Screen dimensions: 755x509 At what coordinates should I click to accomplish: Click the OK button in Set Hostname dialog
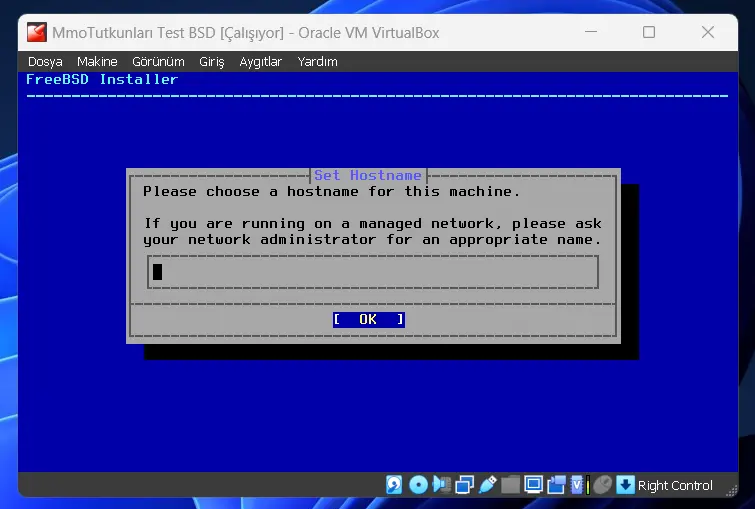point(369,319)
